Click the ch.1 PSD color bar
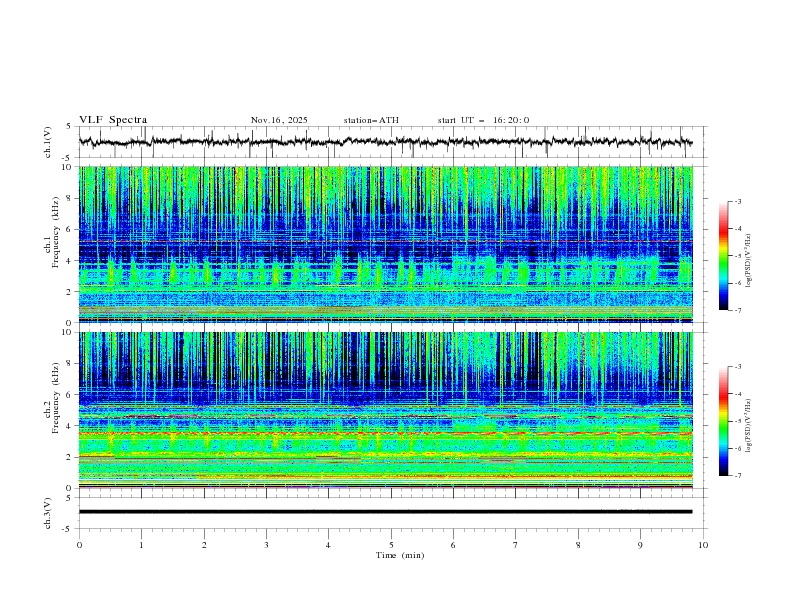Image resolution: width=792 pixels, height=612 pixels. 723,256
